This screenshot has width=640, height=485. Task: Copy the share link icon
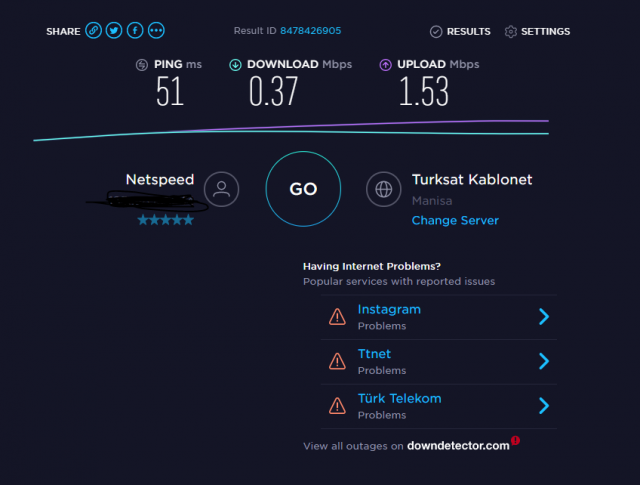point(93,31)
